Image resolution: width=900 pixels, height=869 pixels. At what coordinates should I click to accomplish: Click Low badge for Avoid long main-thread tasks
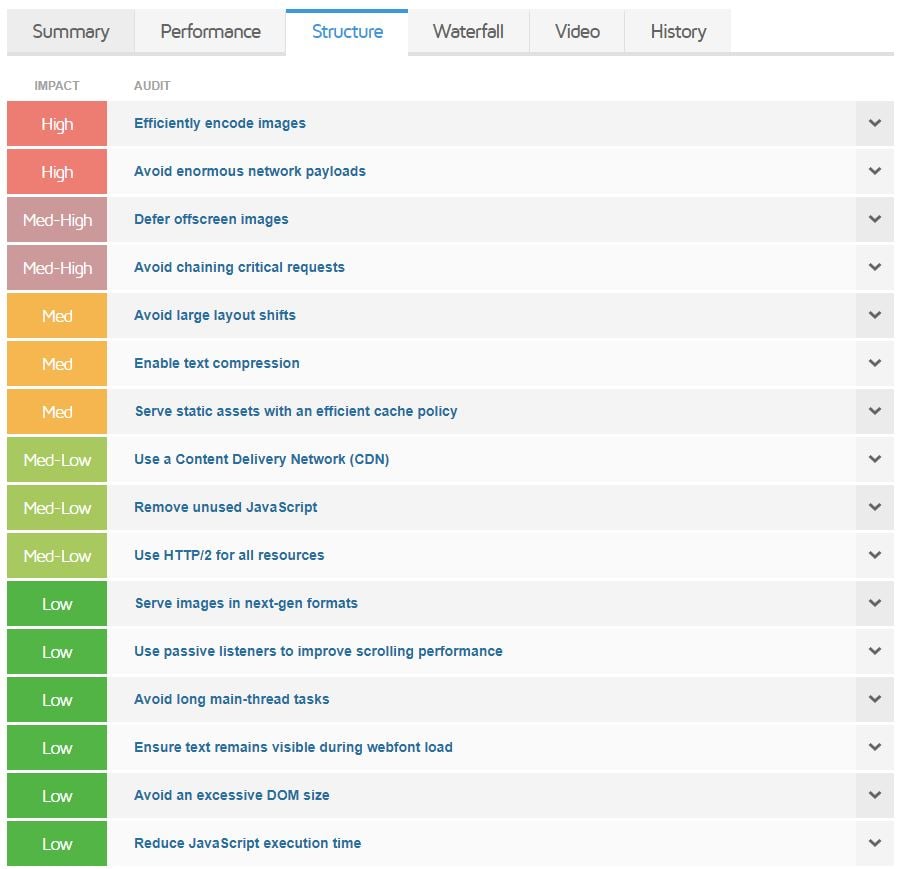point(57,700)
